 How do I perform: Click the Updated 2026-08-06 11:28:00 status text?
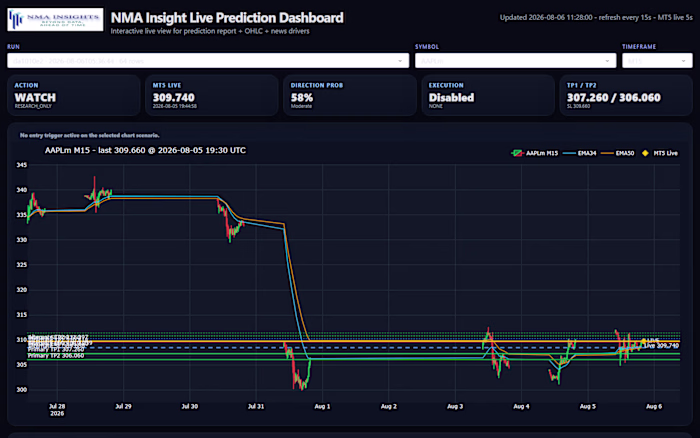[596, 17]
